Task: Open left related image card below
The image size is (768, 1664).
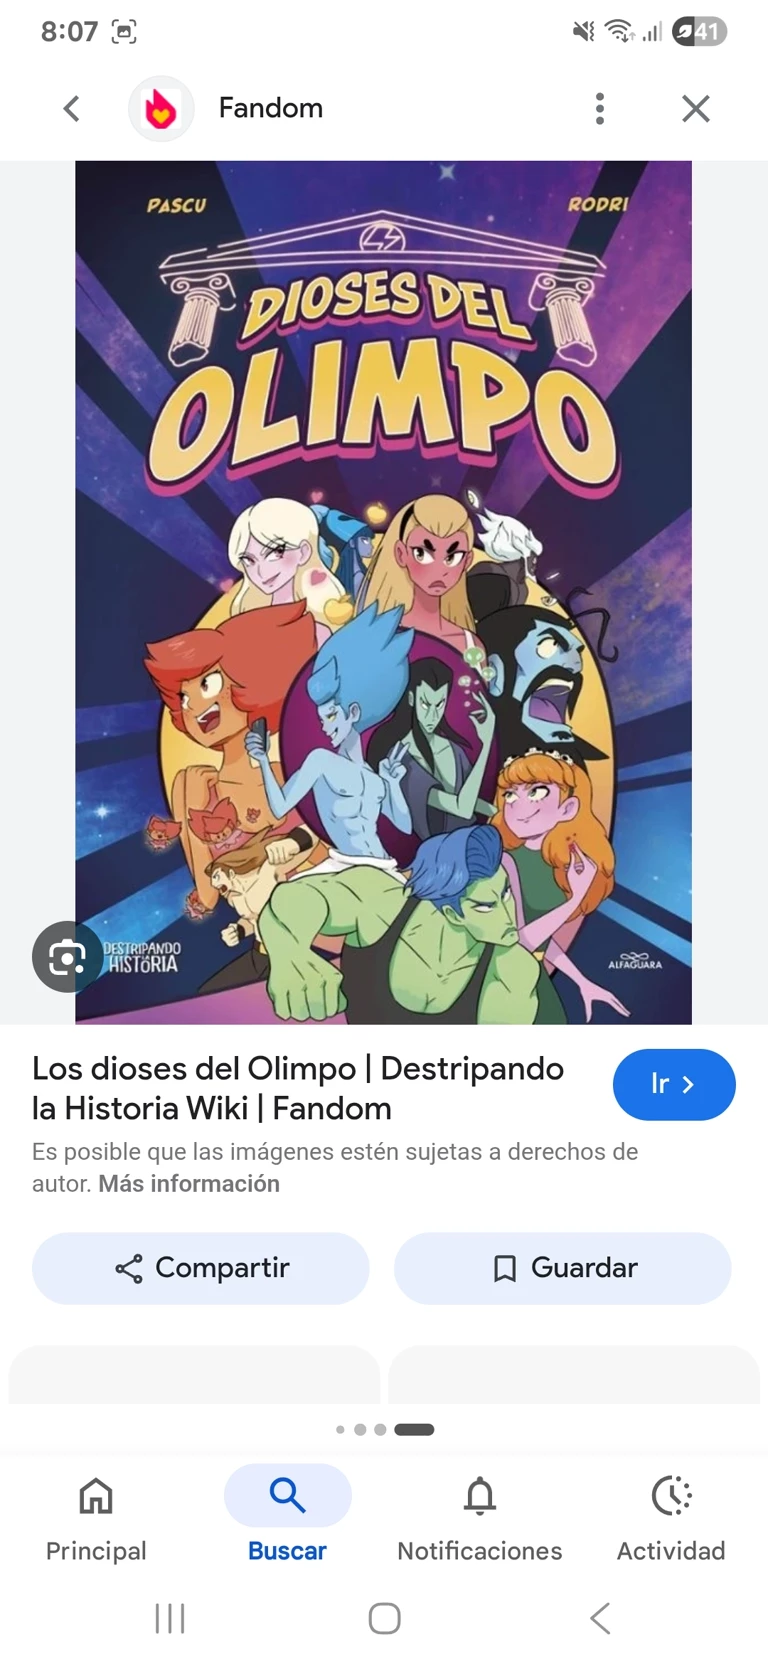Action: coord(194,1374)
